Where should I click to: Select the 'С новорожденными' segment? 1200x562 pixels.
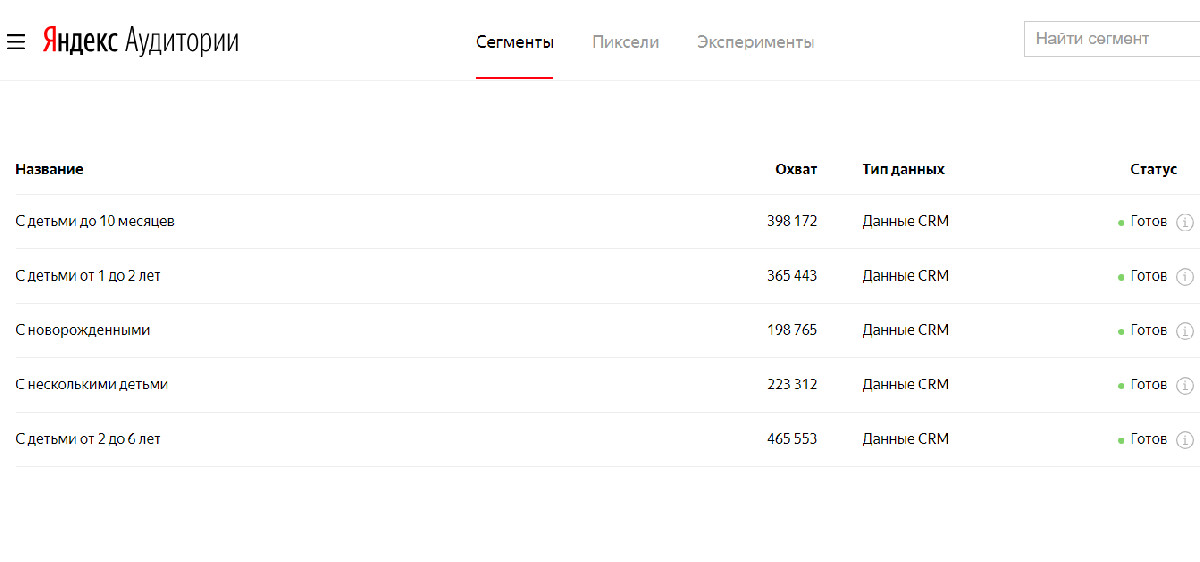tap(83, 330)
